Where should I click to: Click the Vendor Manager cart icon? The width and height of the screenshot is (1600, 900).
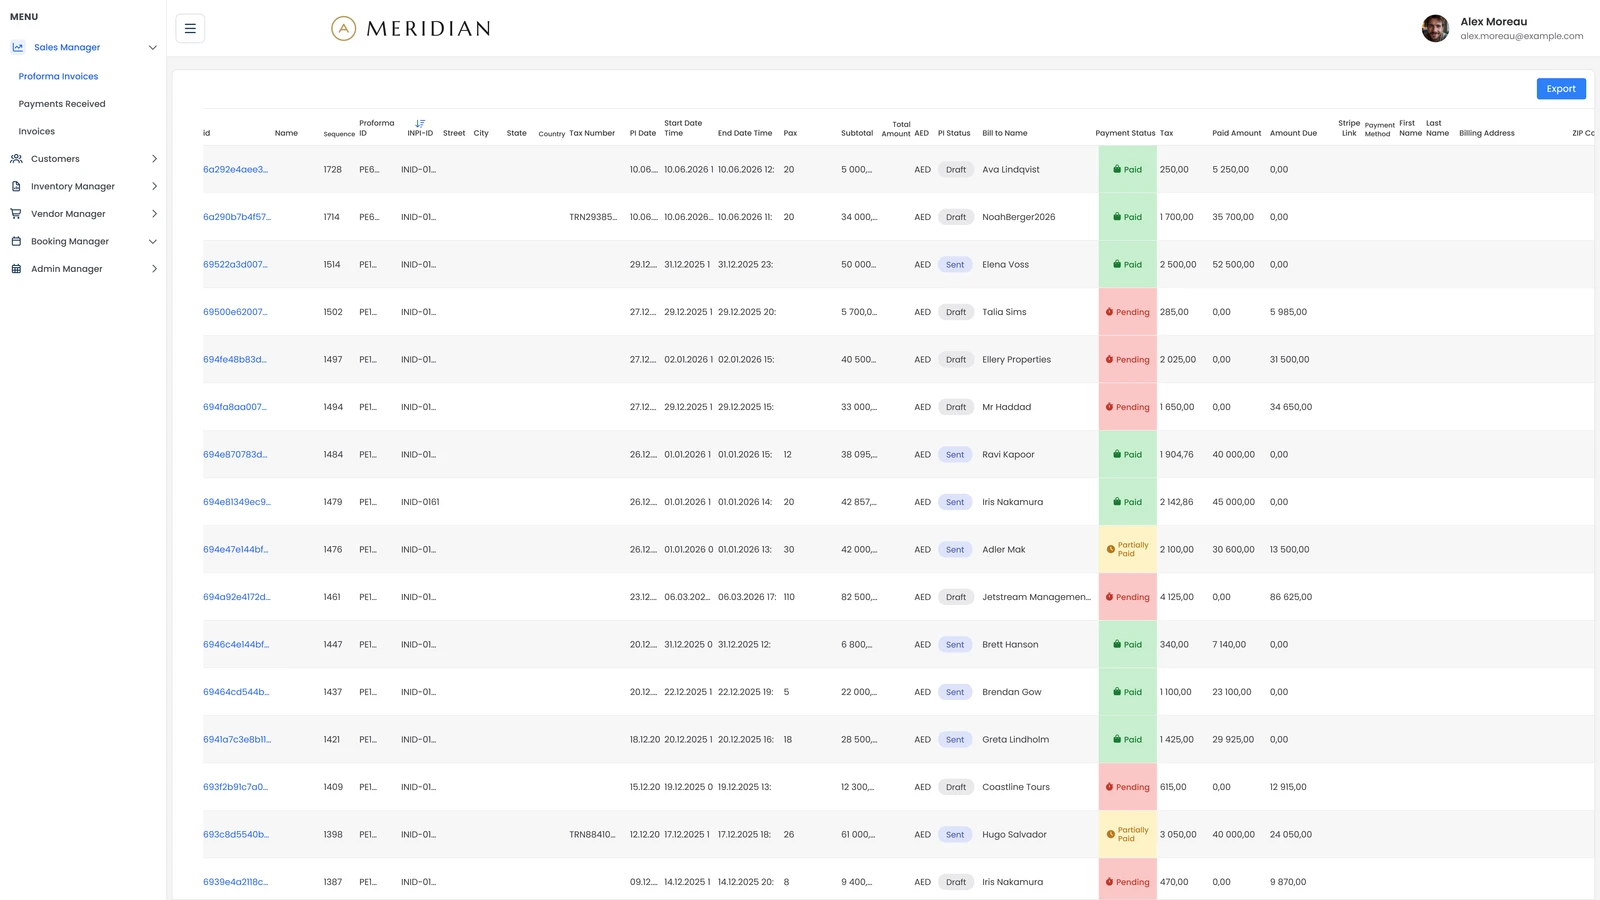click(x=16, y=214)
